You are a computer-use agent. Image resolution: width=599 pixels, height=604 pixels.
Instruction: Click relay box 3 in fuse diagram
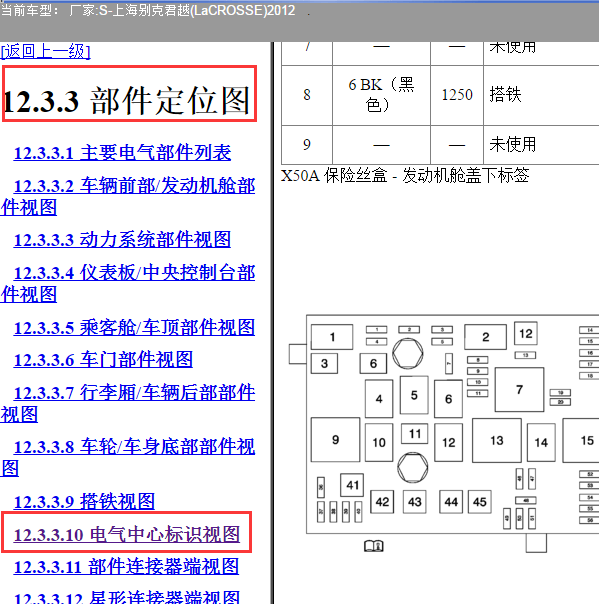324,363
